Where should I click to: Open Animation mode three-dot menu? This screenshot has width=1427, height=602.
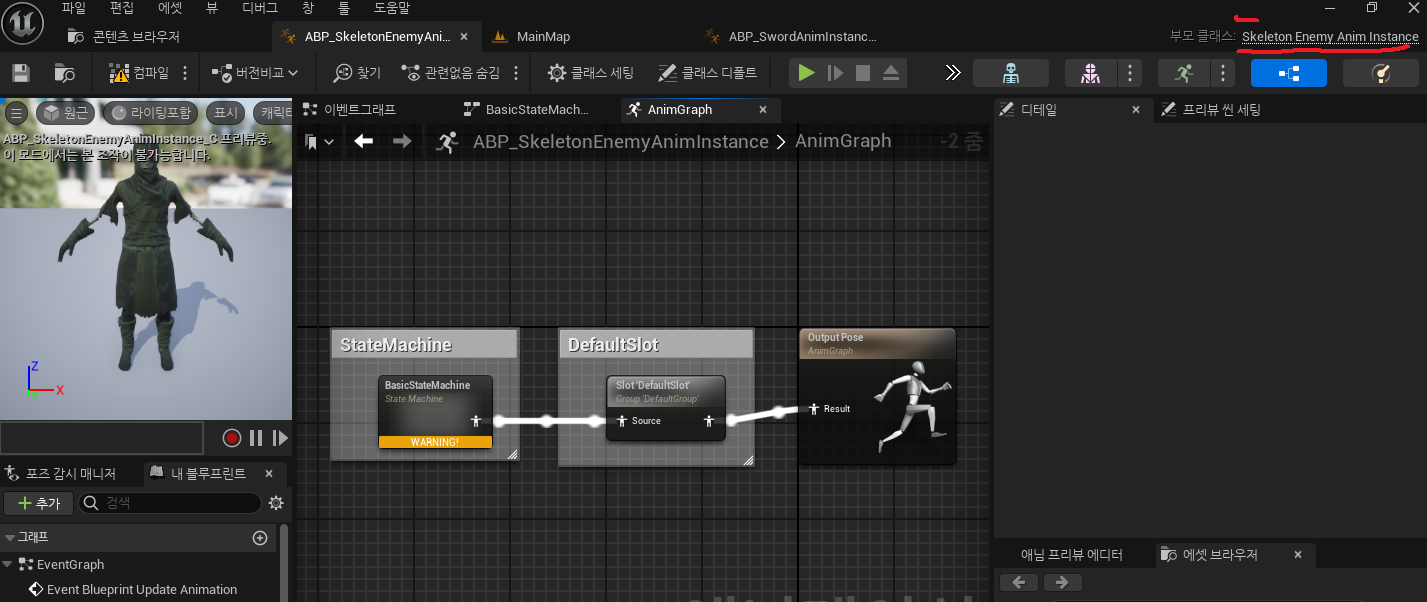[1222, 73]
